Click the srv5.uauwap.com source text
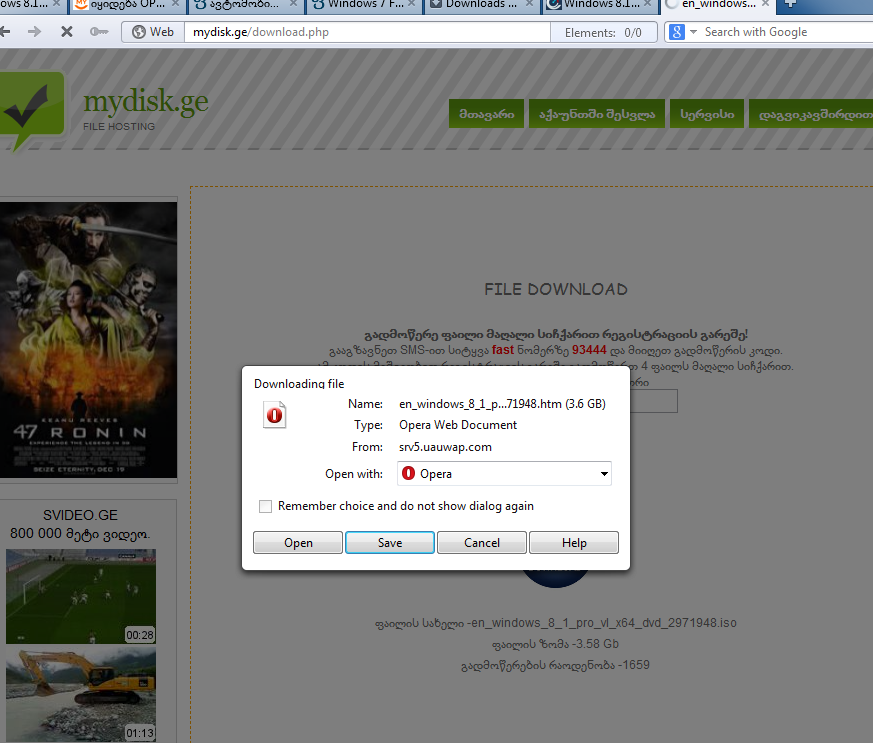 point(445,447)
